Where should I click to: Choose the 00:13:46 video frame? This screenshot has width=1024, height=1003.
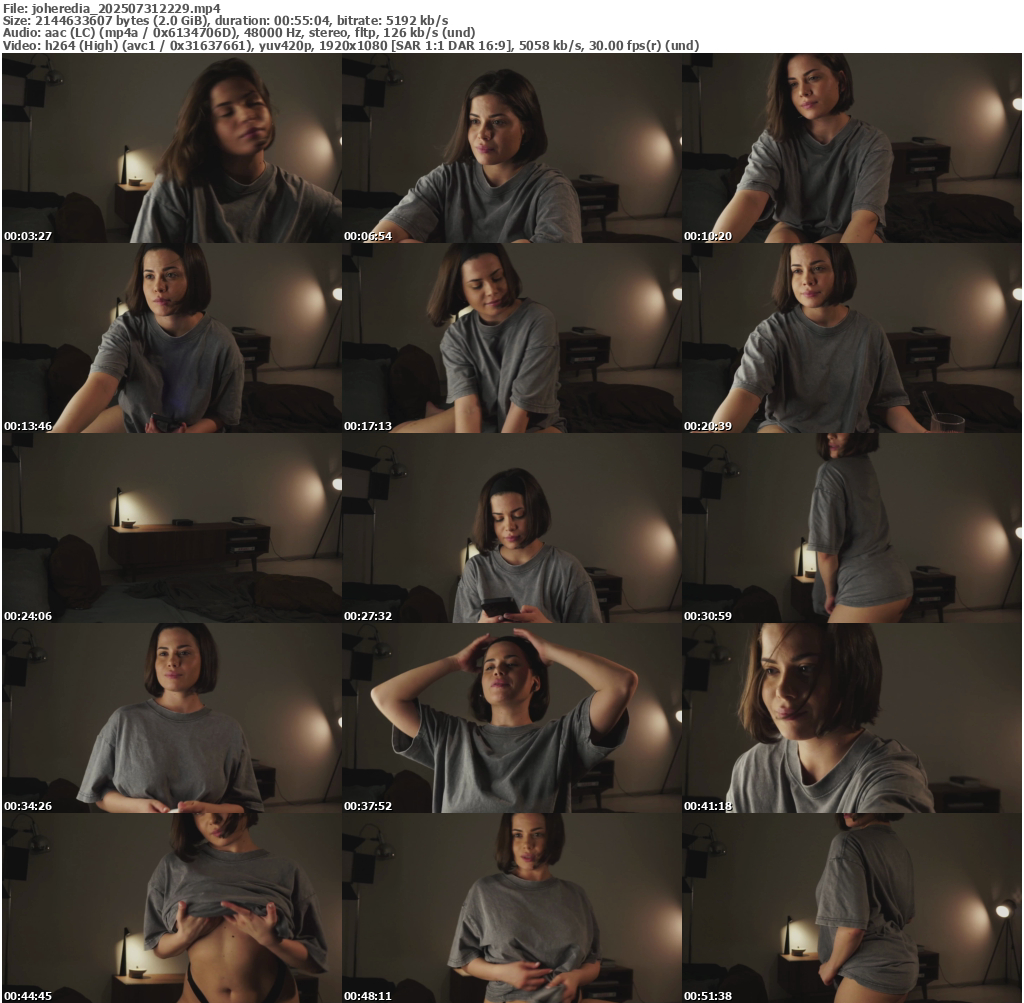(171, 337)
